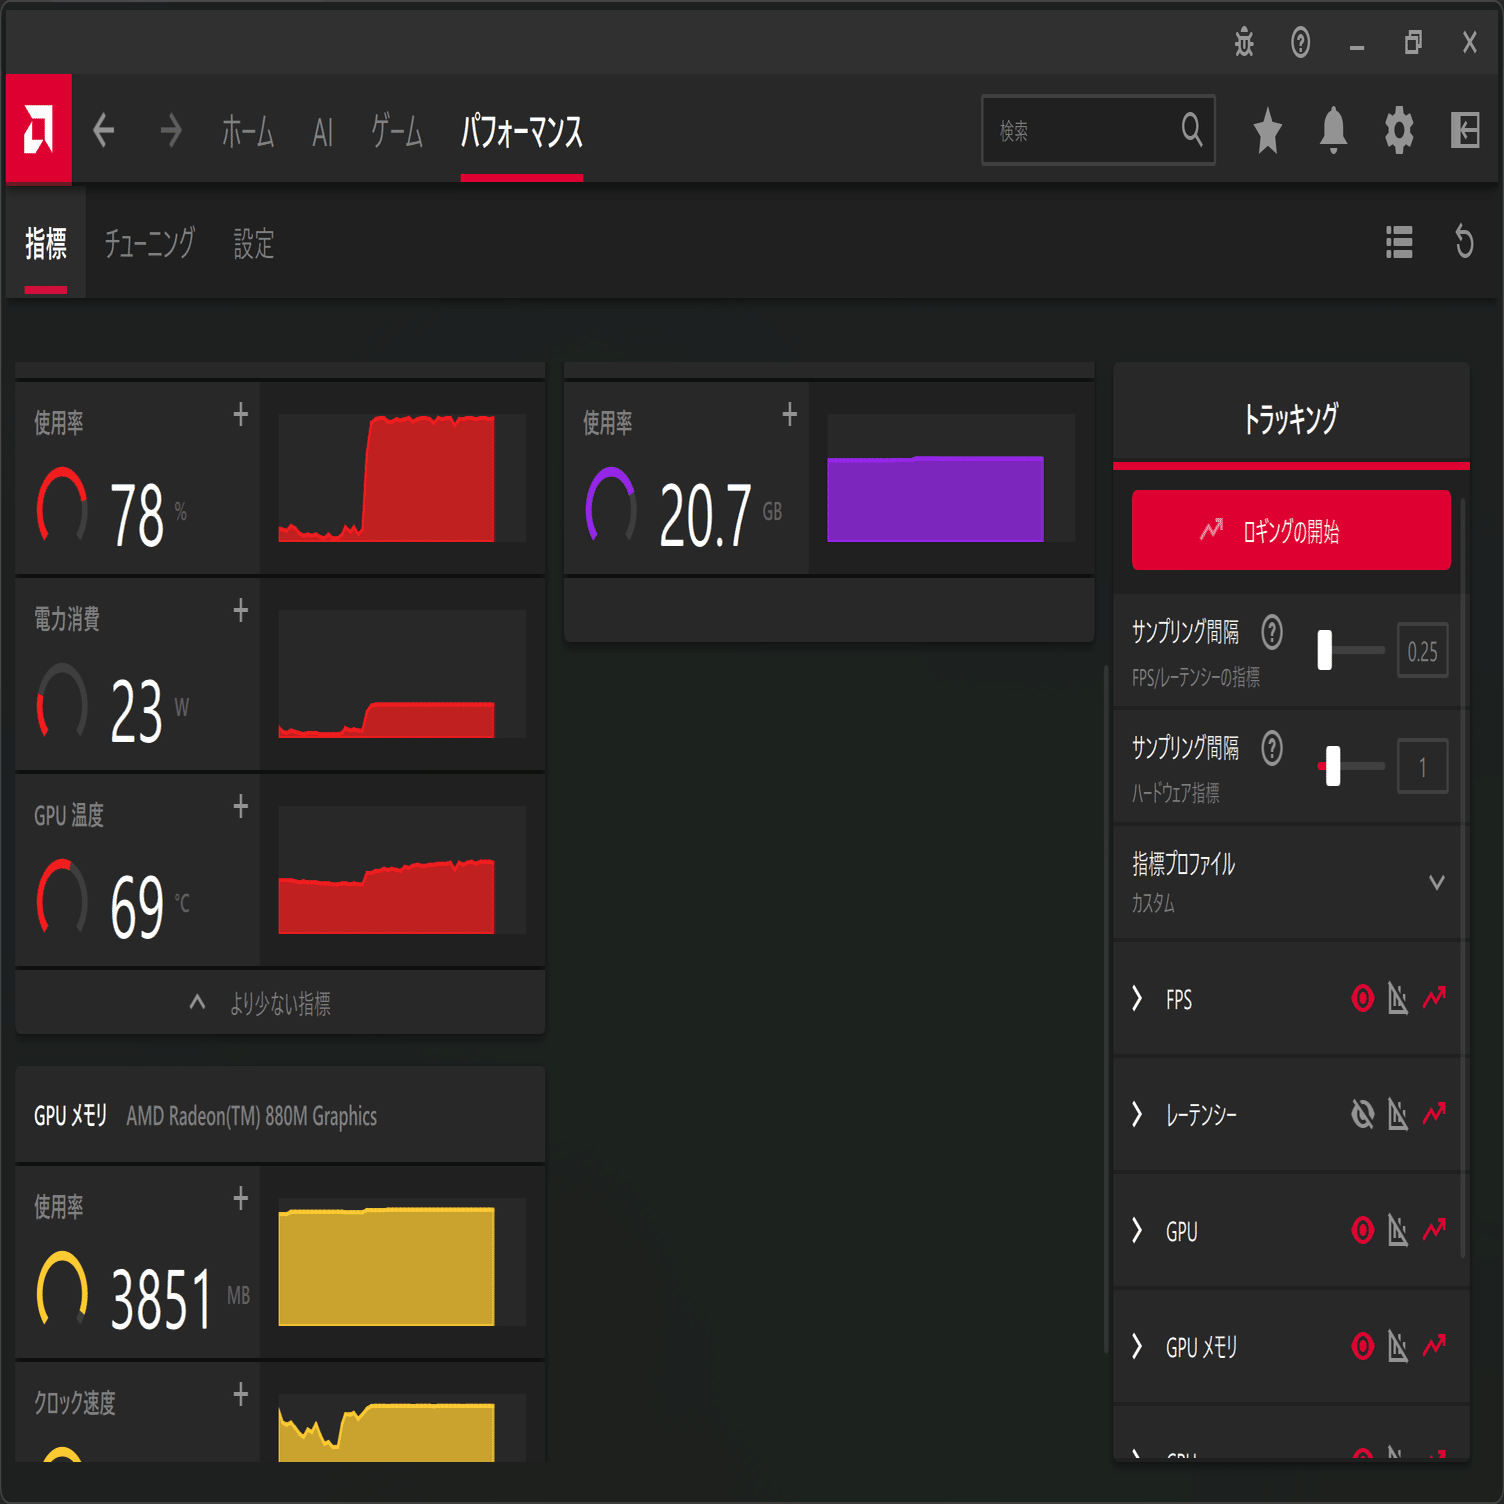
Task: Toggle FPS logging trend icon
Action: 1435,997
